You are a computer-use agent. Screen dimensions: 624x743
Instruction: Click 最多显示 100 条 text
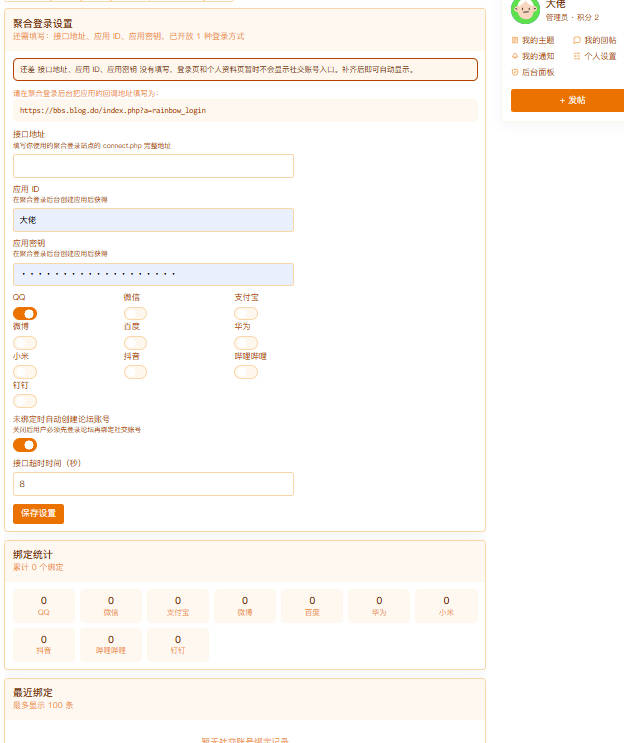pyautogui.click(x=43, y=705)
